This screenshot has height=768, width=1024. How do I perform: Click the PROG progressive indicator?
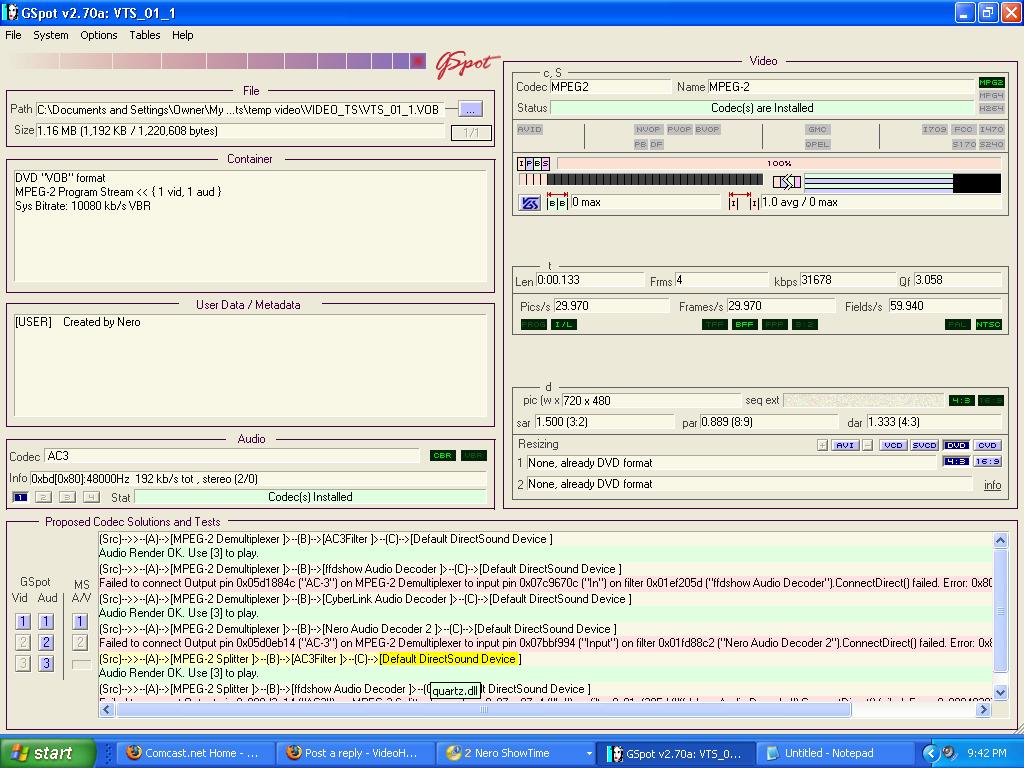534,325
